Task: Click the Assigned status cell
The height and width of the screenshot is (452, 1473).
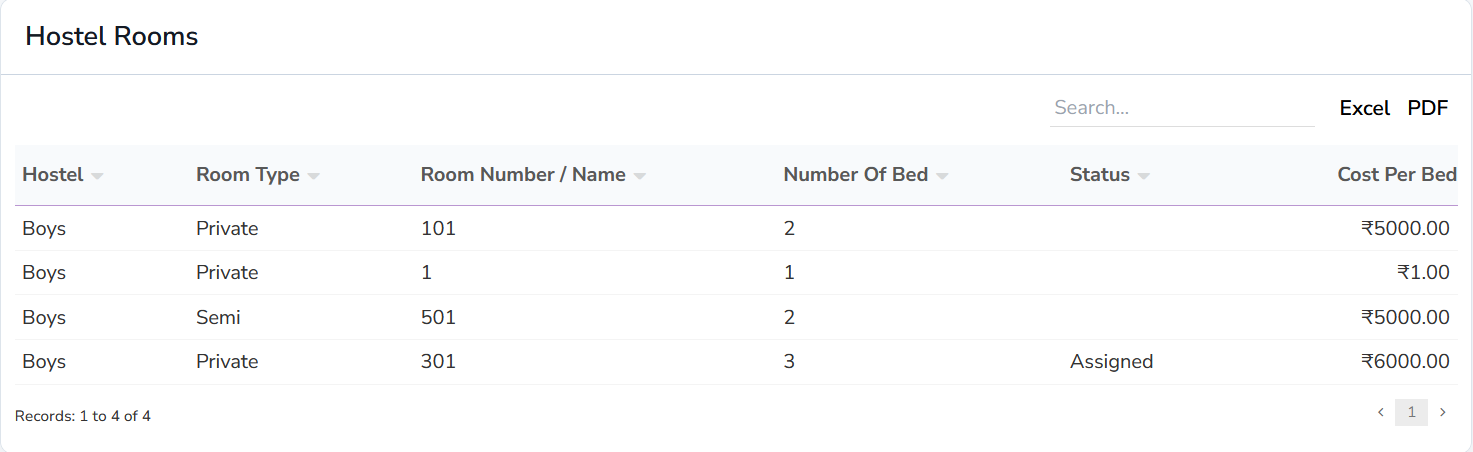Action: tap(1111, 362)
